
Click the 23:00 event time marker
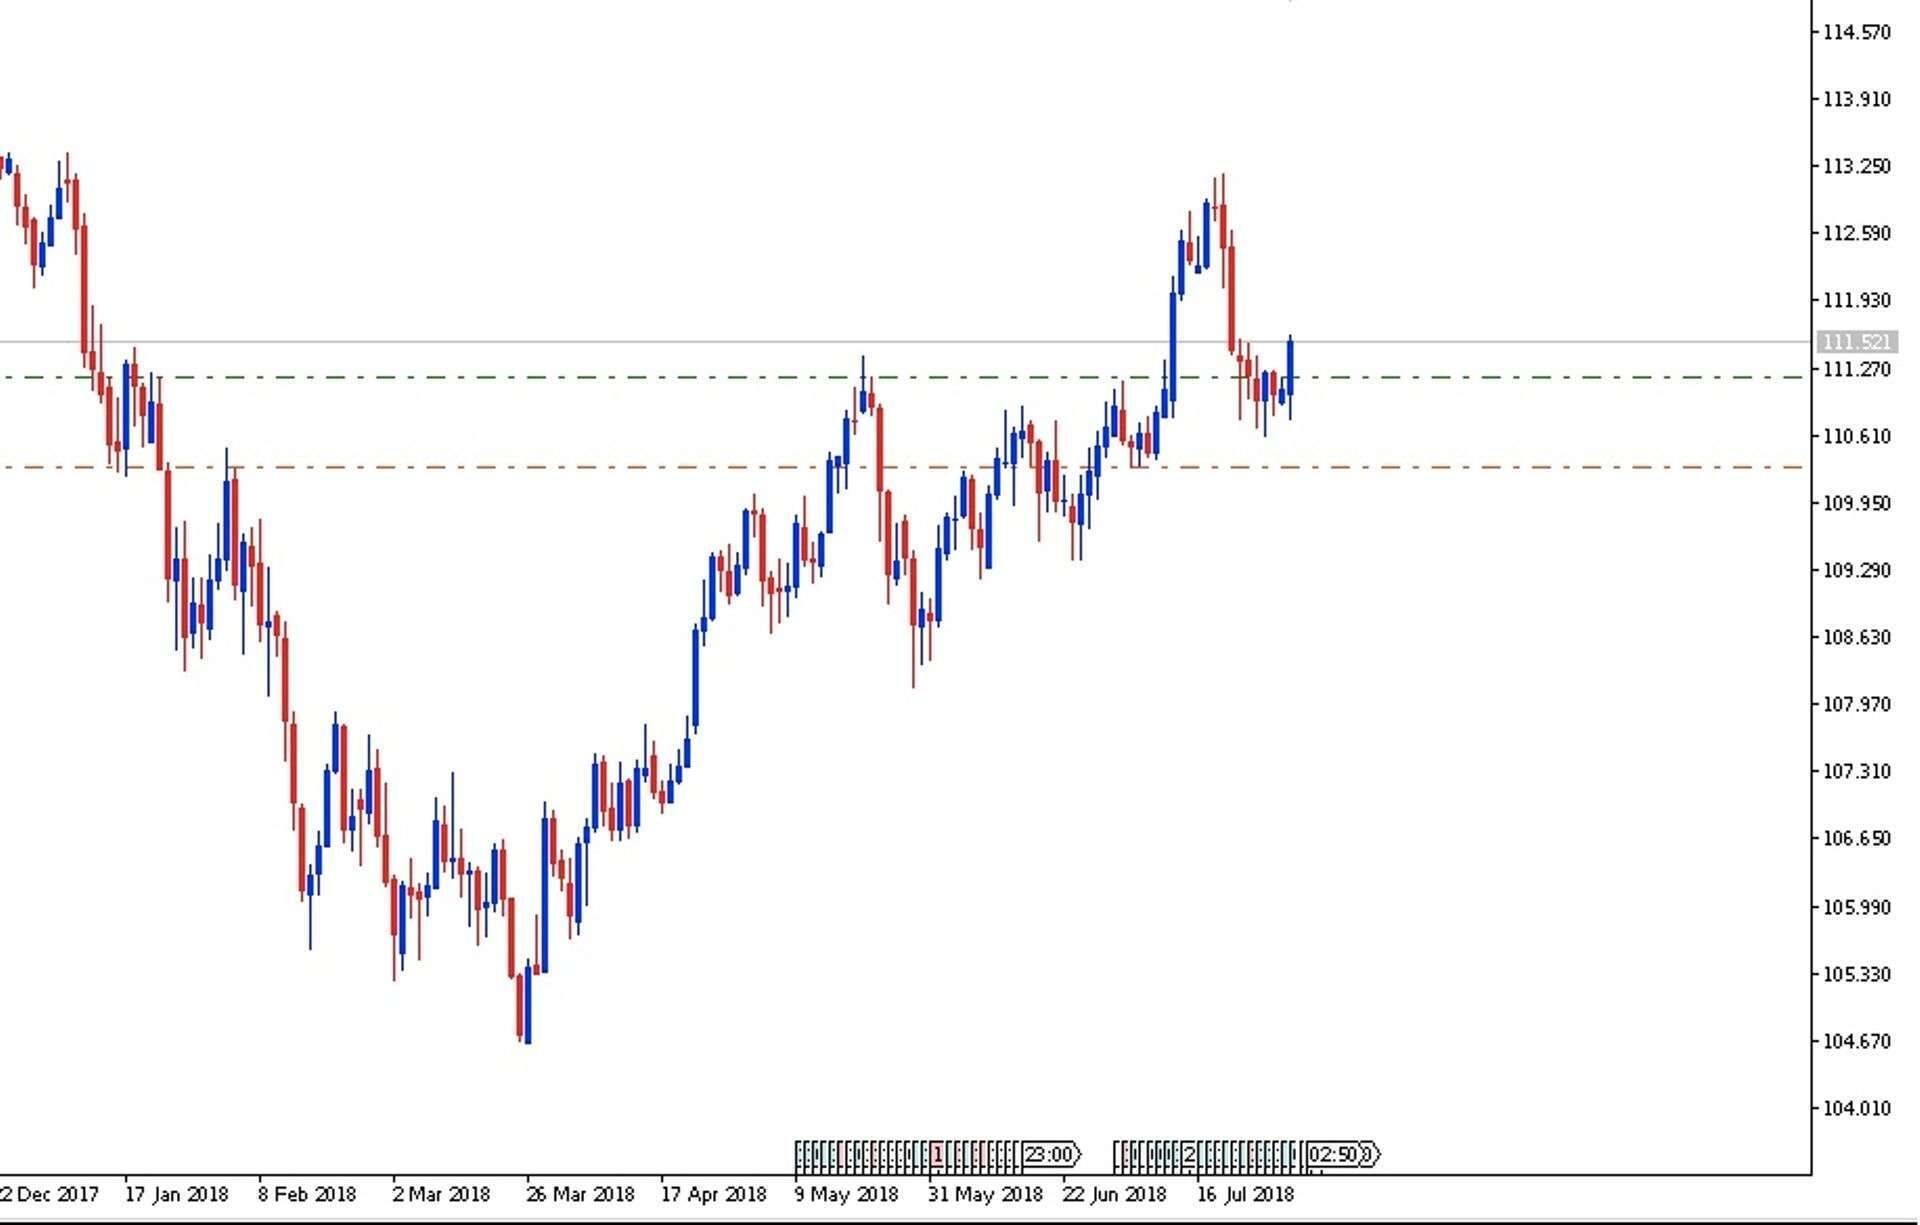pyautogui.click(x=1050, y=1155)
